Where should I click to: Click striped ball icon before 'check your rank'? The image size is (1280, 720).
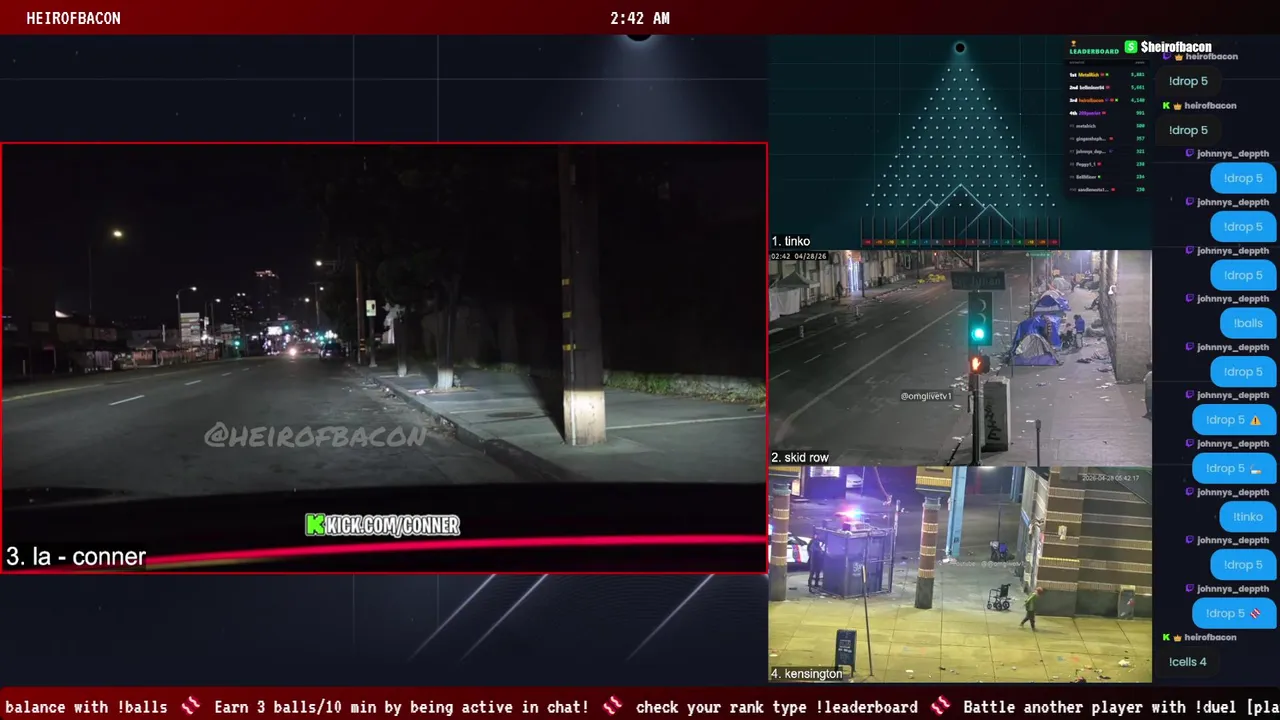pos(612,707)
